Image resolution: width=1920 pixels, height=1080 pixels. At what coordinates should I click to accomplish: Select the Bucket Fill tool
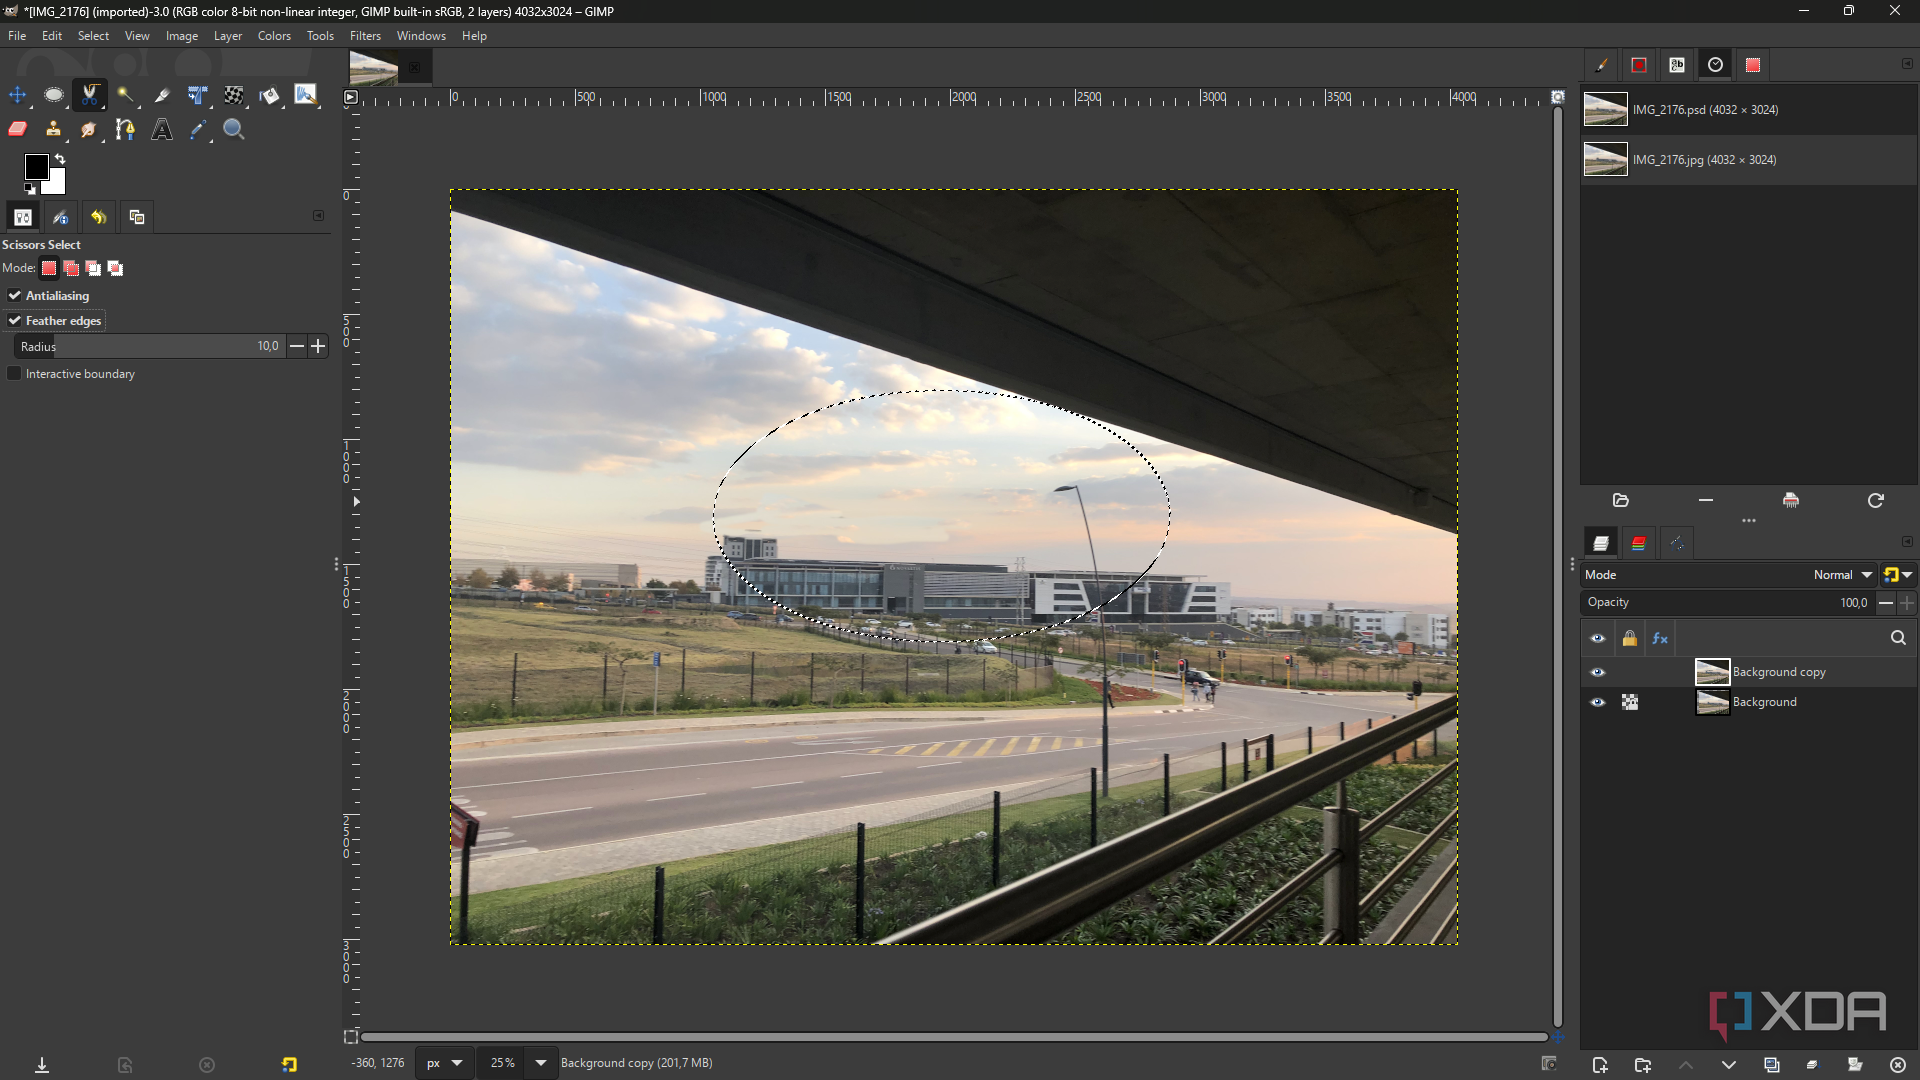tap(270, 95)
